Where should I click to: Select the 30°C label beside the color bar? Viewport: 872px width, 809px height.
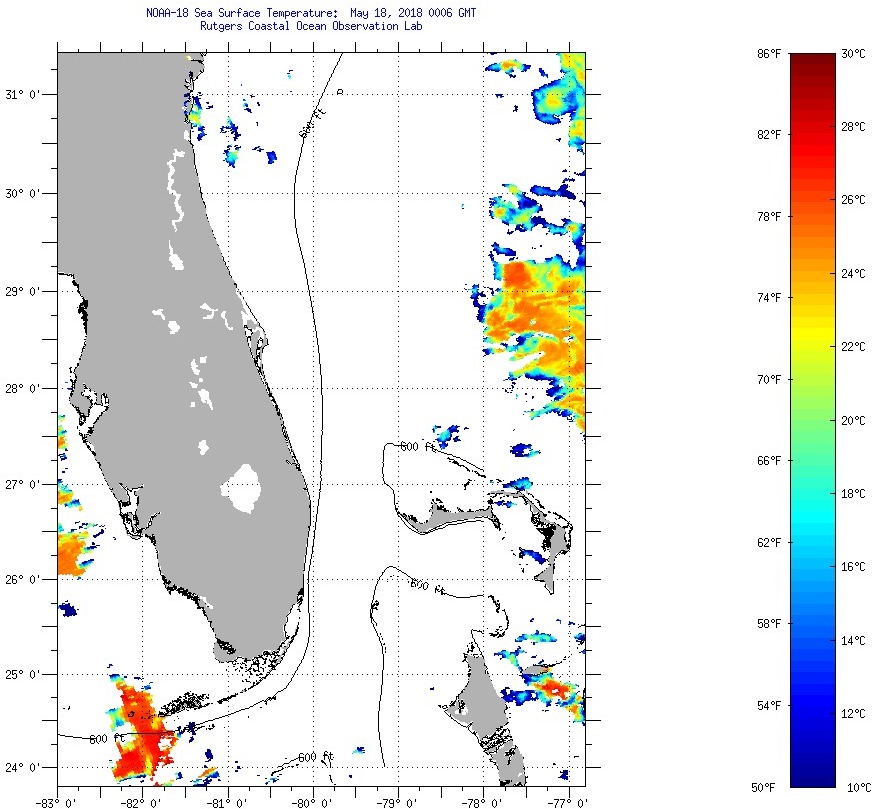coord(851,53)
